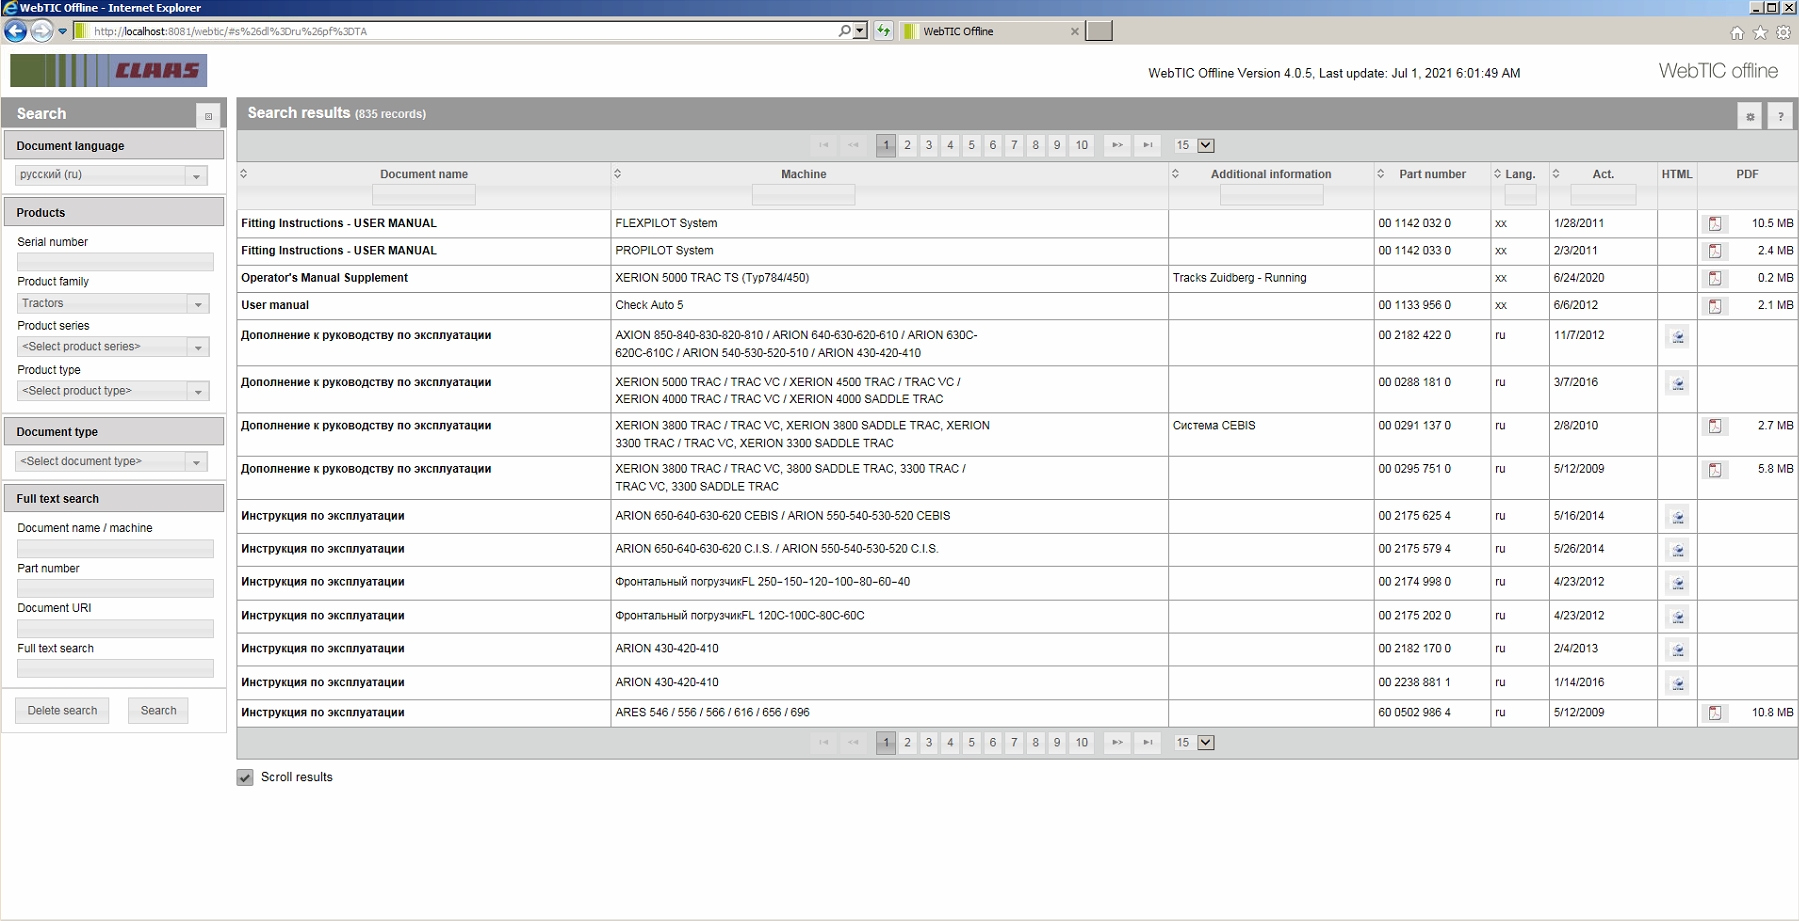
Task: Click Document name column filter box
Action: pos(424,196)
